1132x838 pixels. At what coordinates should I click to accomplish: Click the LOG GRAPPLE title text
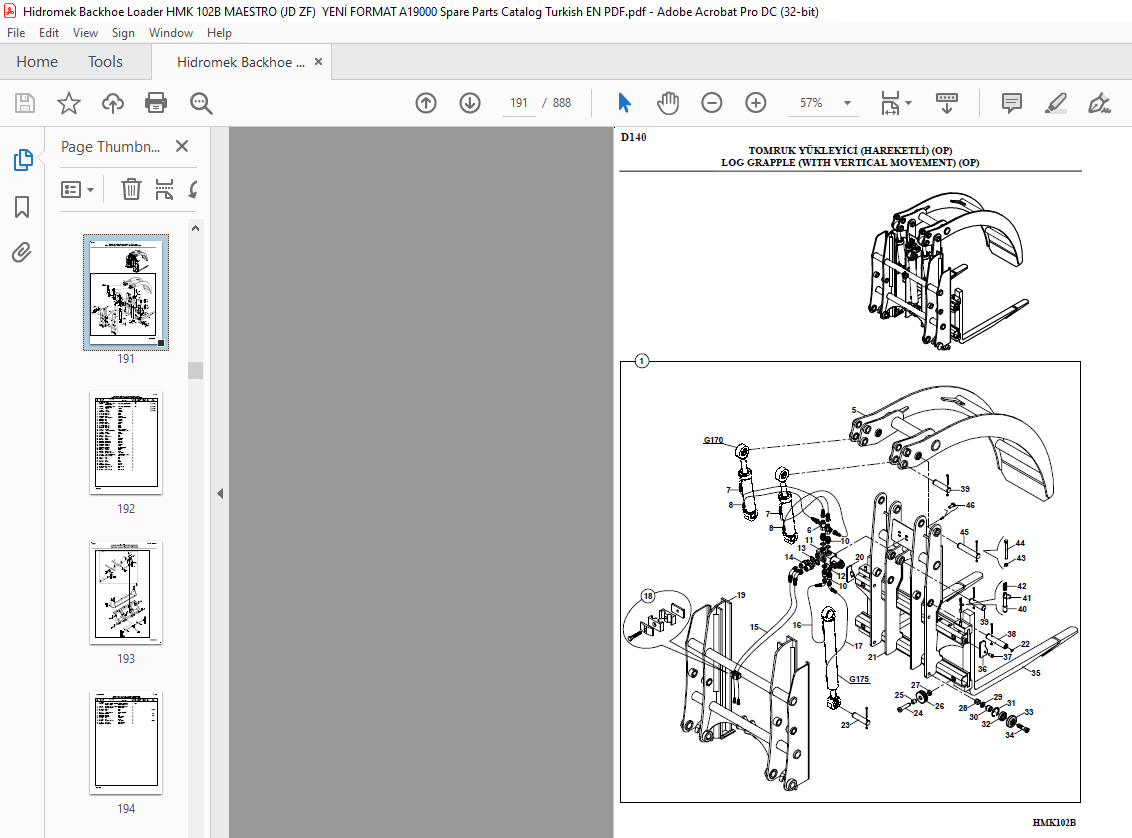[x=850, y=162]
